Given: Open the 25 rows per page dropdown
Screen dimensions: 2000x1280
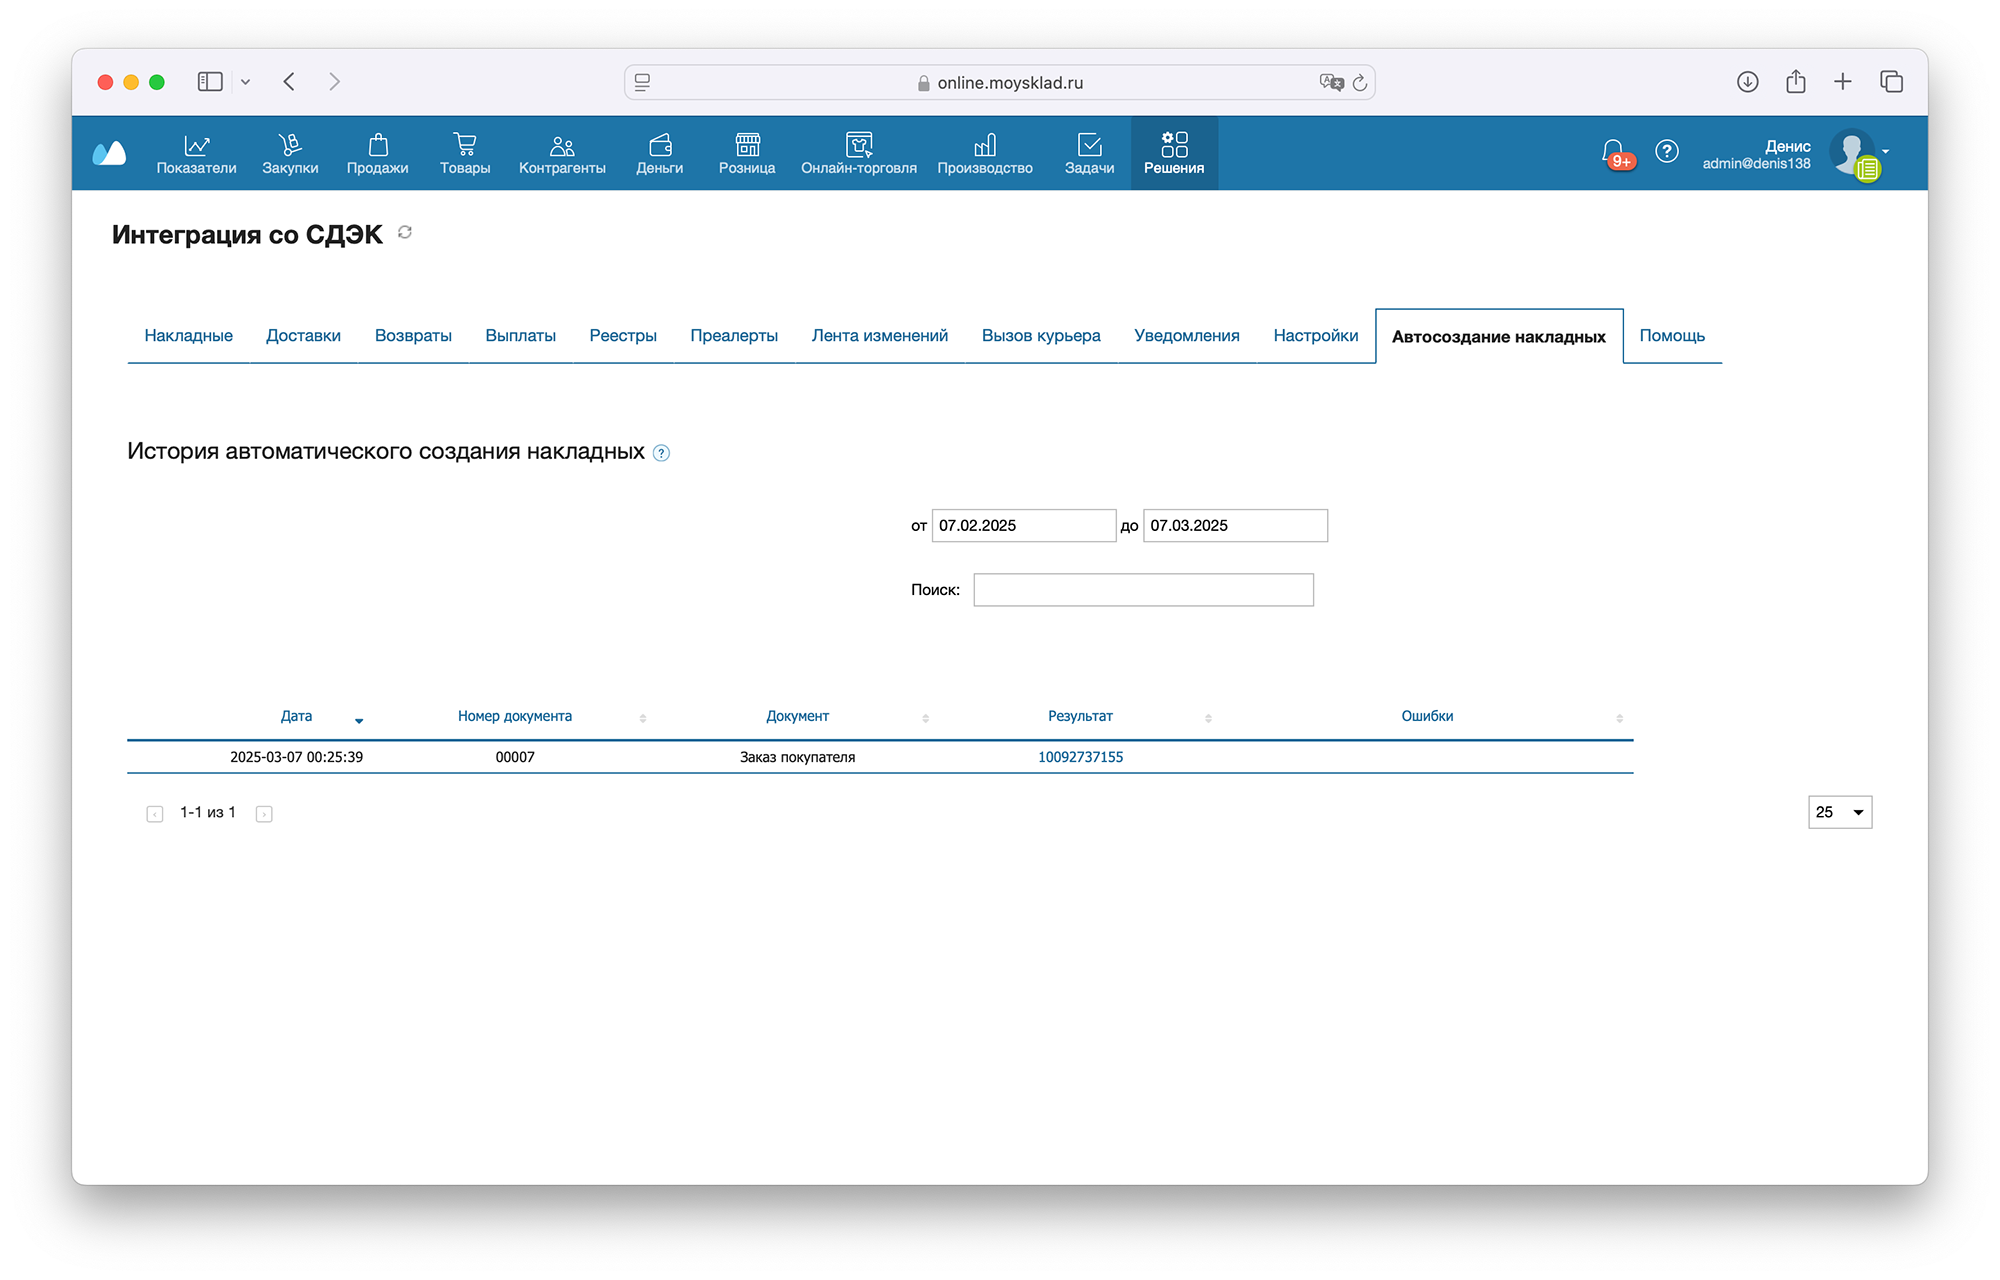Looking at the screenshot, I should pyautogui.click(x=1839, y=812).
